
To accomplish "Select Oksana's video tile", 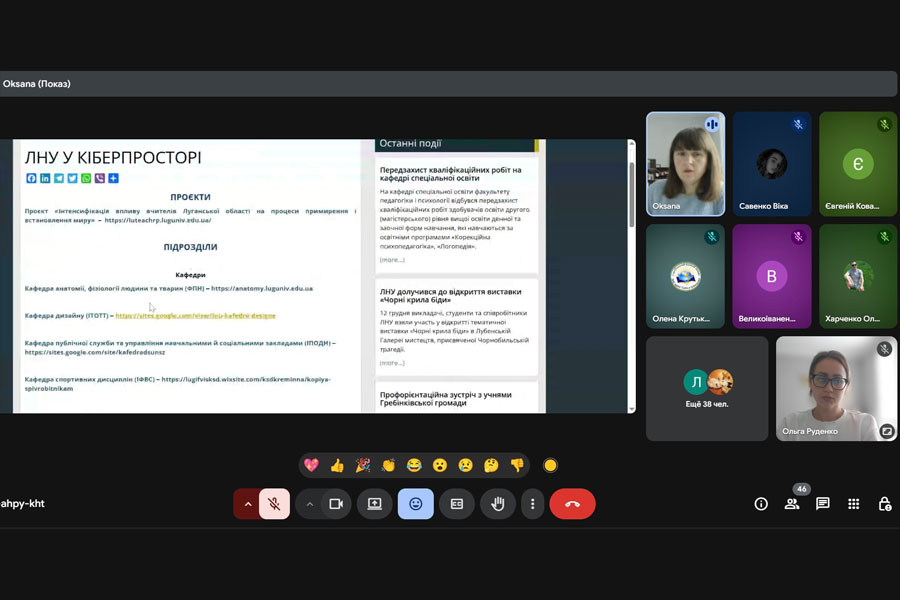I will coord(685,164).
